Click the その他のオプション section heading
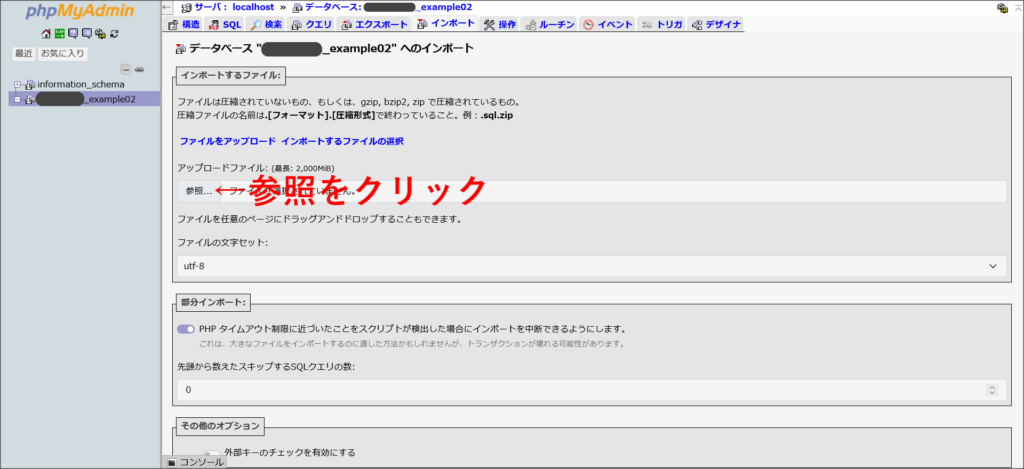This screenshot has width=1024, height=469. pyautogui.click(x=219, y=427)
